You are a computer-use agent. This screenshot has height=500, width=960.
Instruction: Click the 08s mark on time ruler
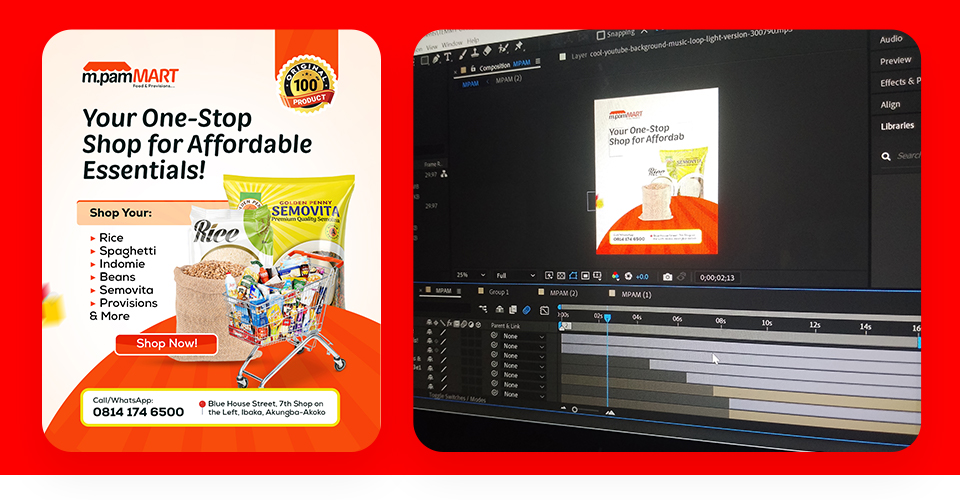(721, 321)
